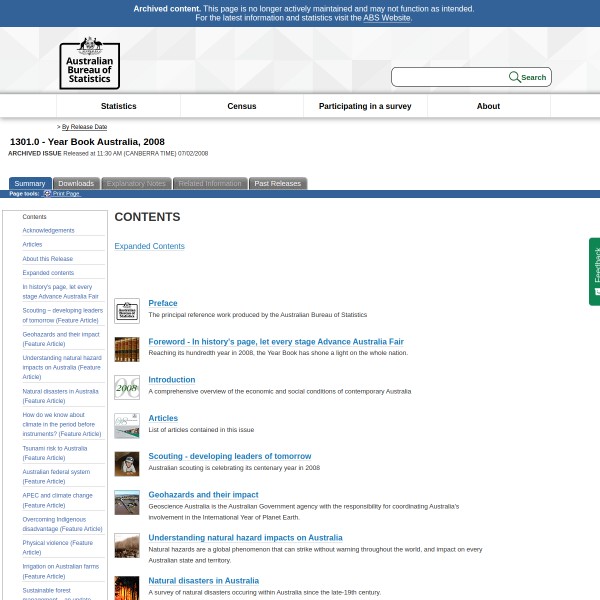
Task: Click the Search button
Action: coord(528,77)
